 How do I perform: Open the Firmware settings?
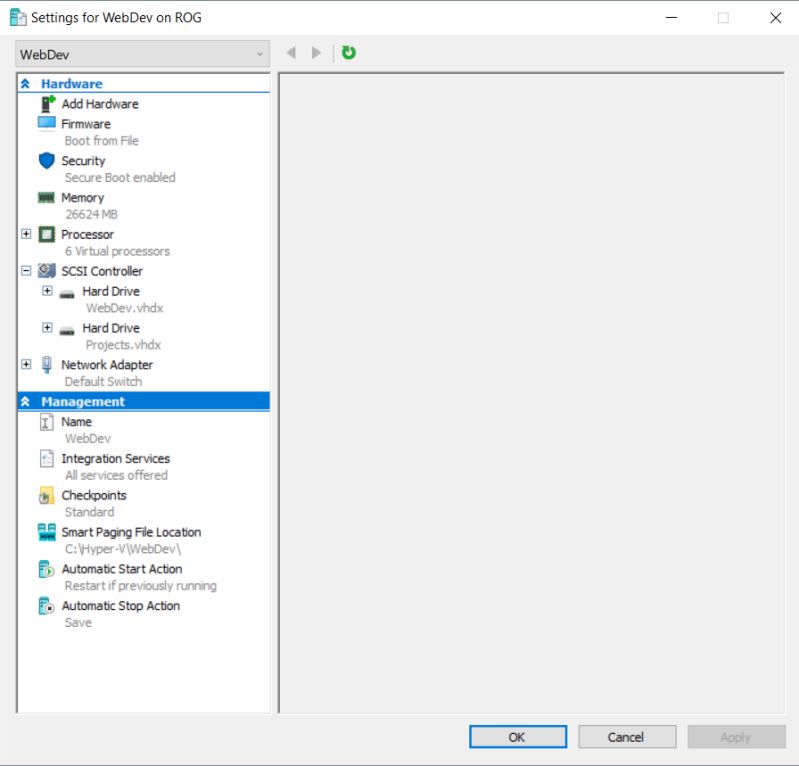point(86,124)
